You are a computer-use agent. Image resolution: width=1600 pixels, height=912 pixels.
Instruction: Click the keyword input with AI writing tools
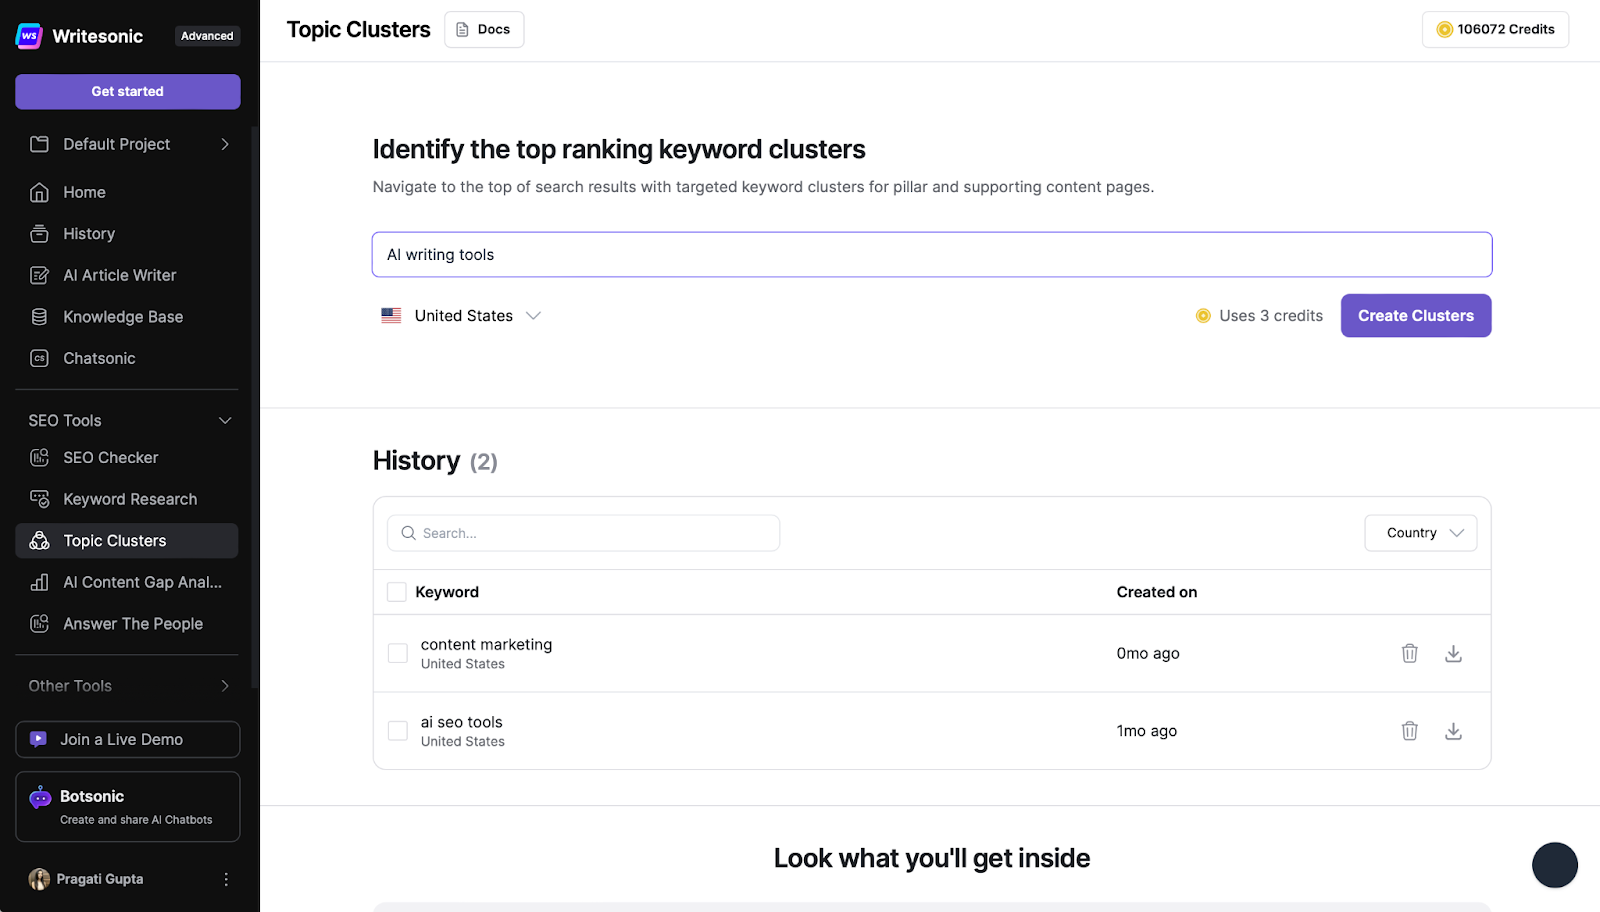[932, 255]
